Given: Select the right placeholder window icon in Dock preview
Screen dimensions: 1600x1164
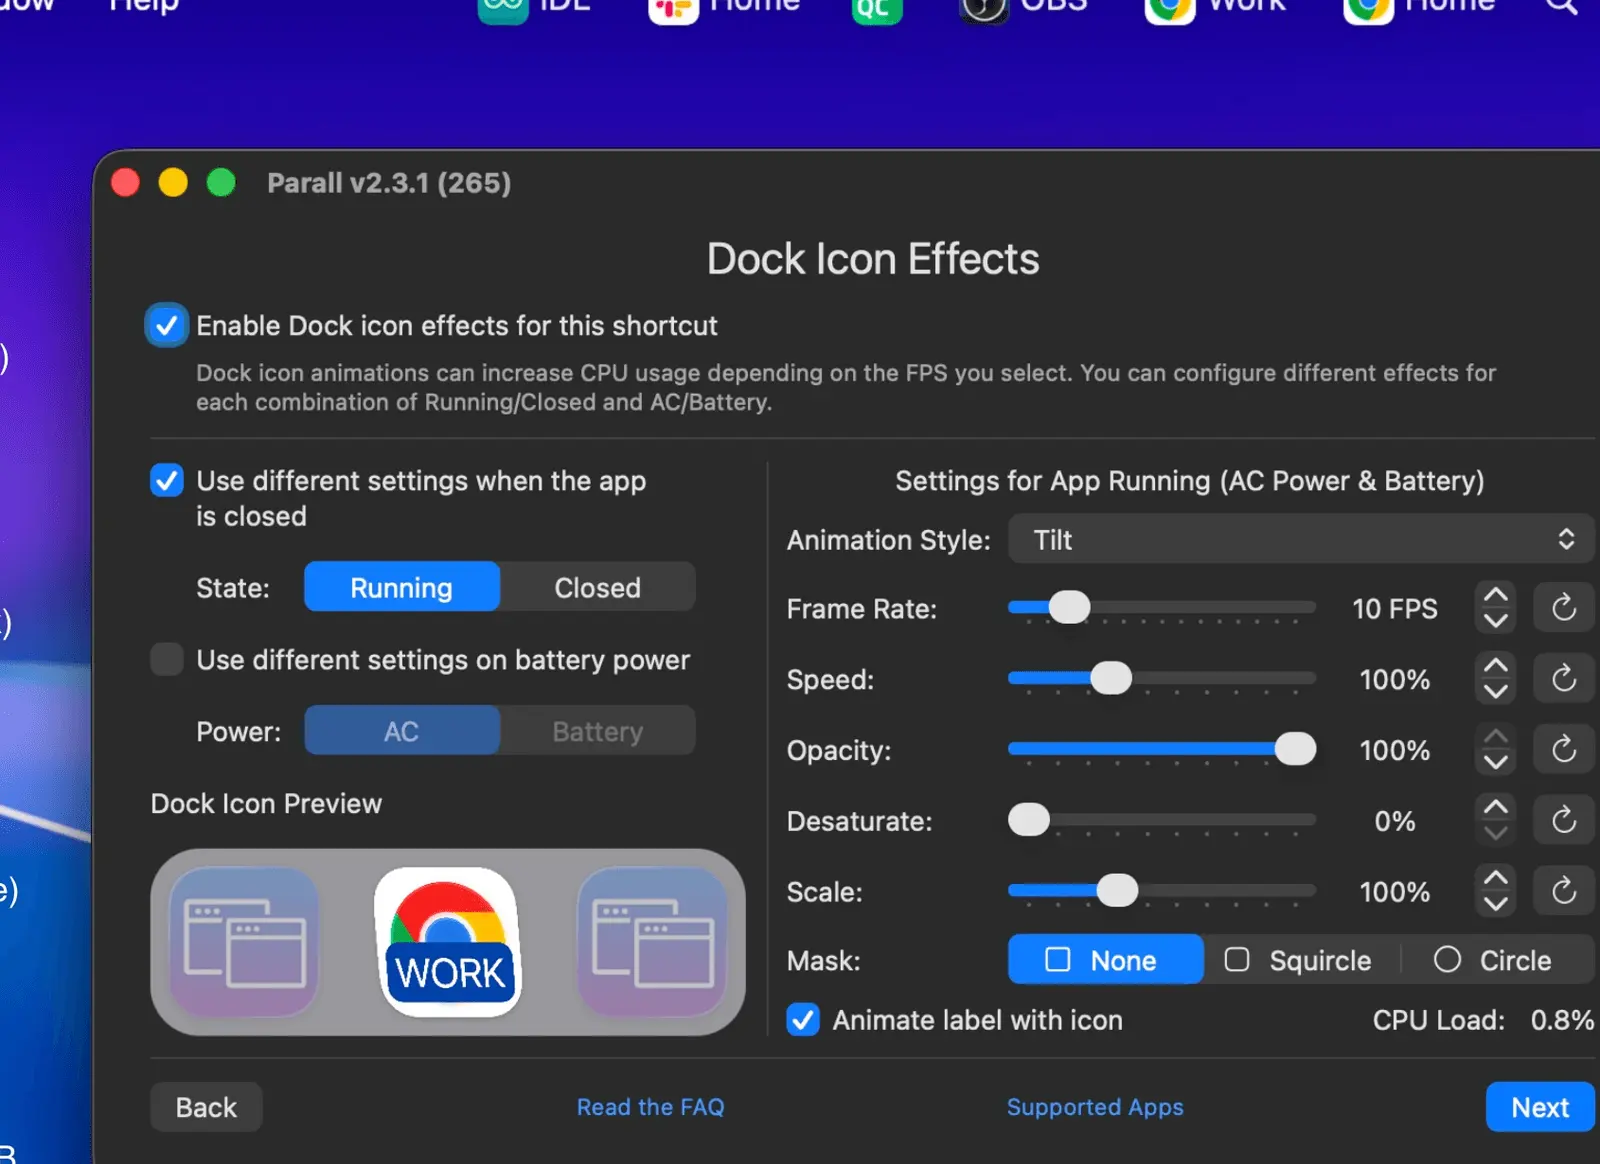Looking at the screenshot, I should (x=652, y=942).
